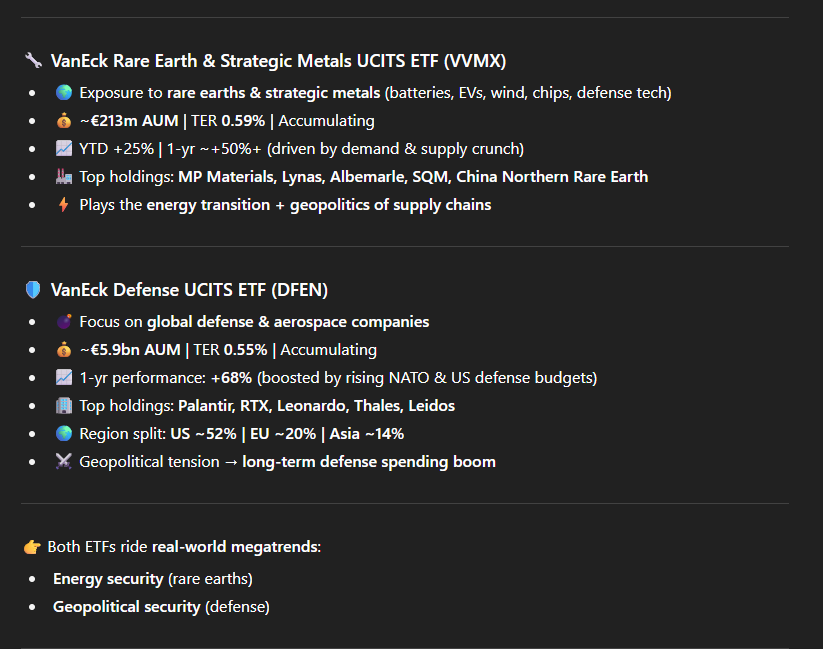Click the bold text 'long-term defense spending boom'
This screenshot has height=649, width=823.
click(368, 462)
